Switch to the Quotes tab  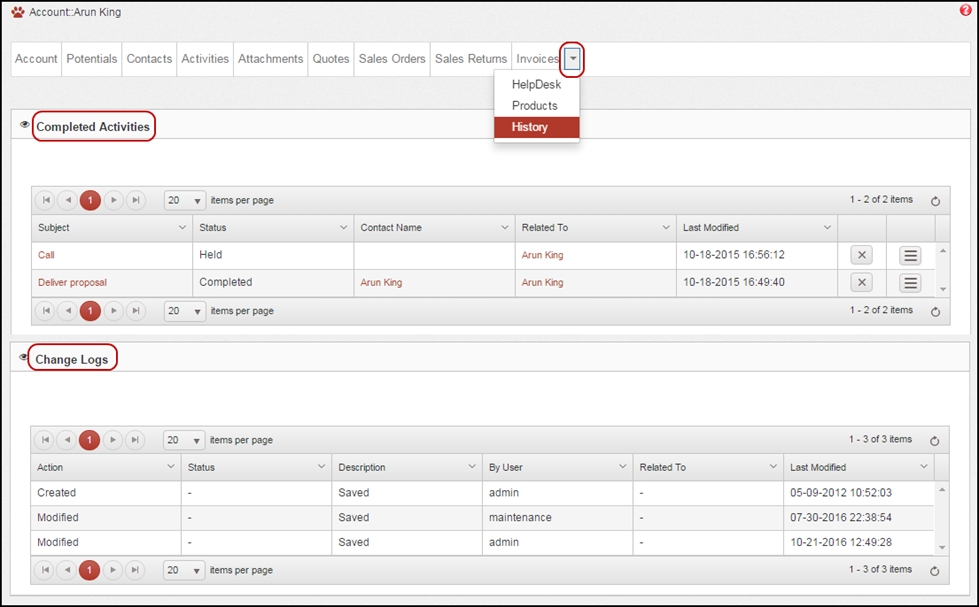click(331, 59)
